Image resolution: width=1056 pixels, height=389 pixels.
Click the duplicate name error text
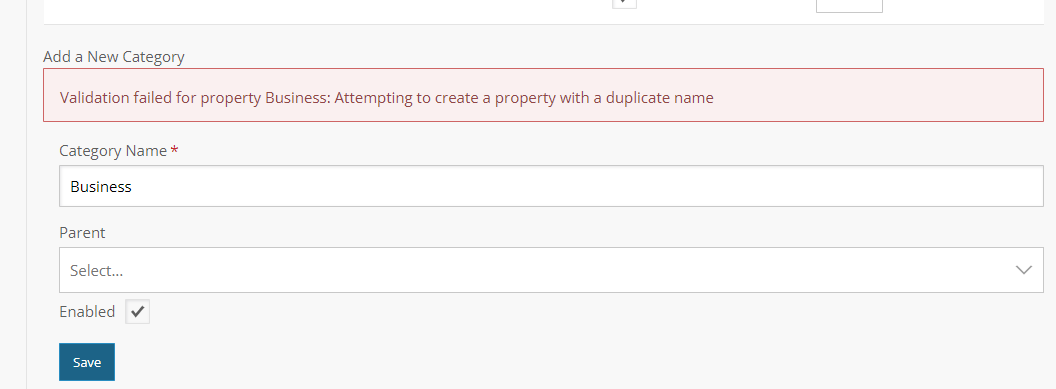click(524, 98)
